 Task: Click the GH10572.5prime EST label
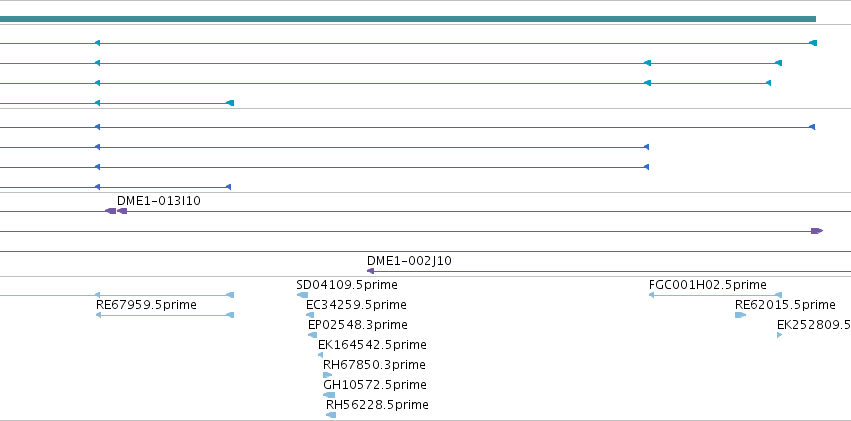point(374,385)
